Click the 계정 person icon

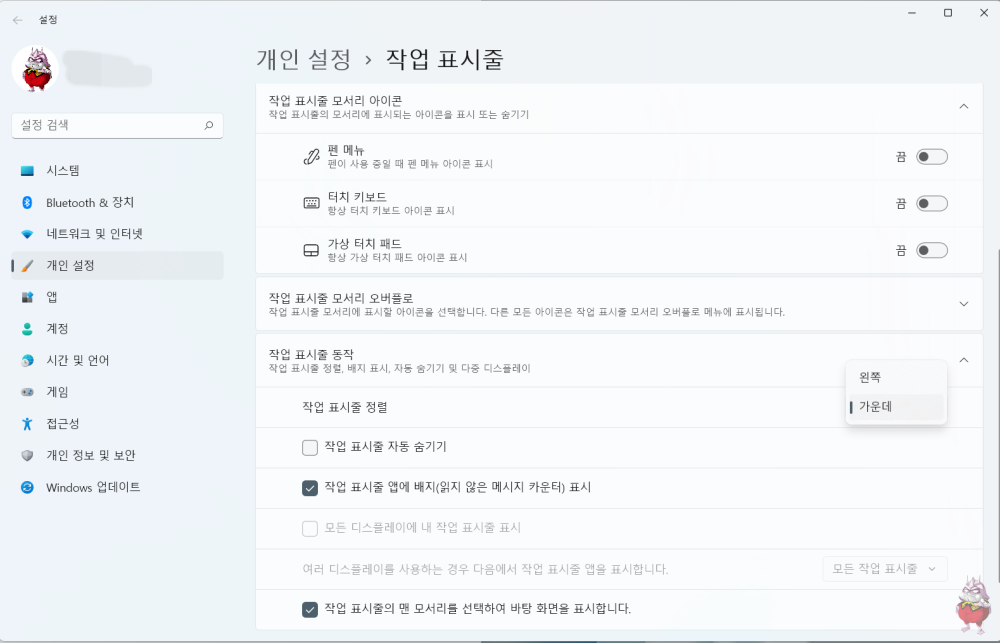pyautogui.click(x=27, y=329)
